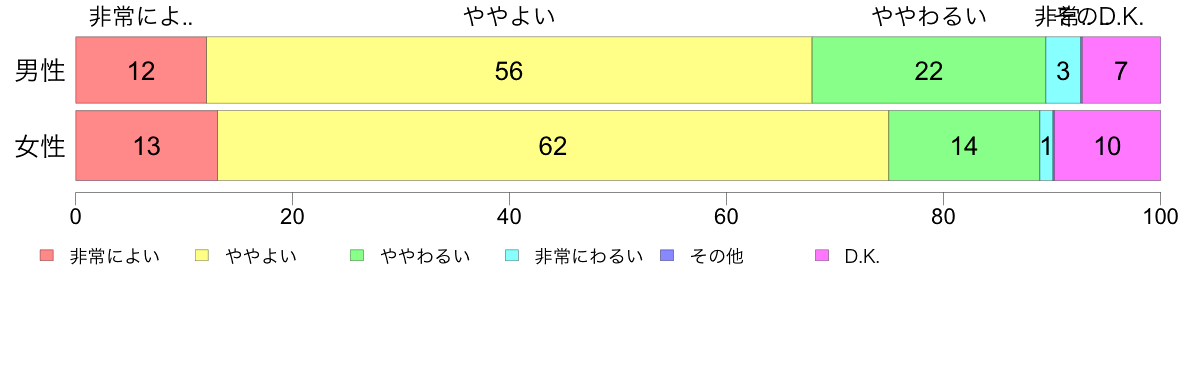This screenshot has width=1188, height=368.
Task: Click the 60 tick on the axis
Action: coord(727,216)
